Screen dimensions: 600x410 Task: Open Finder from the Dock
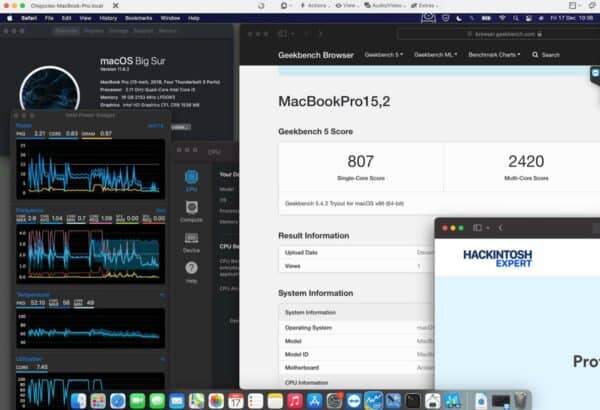coord(78,401)
